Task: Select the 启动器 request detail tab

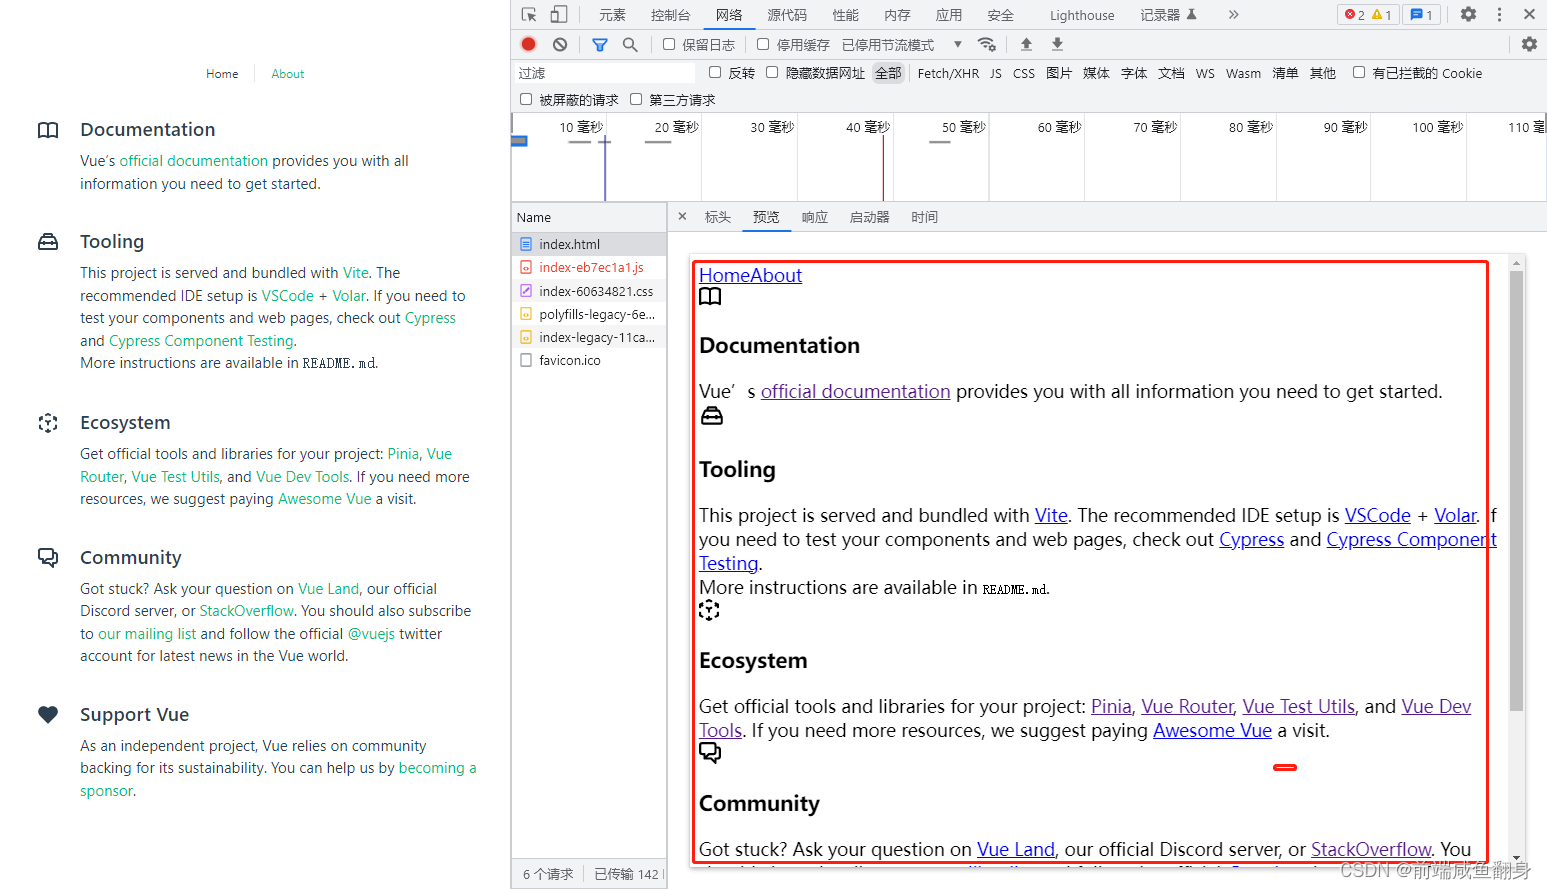Action: pos(869,217)
